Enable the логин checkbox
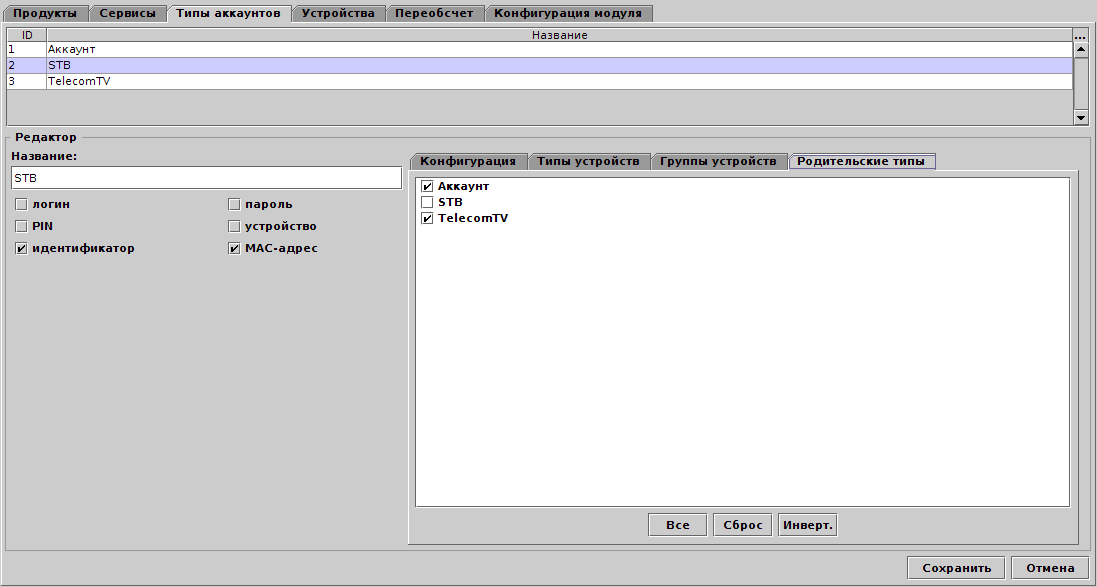The height and width of the screenshot is (587, 1097). pos(21,204)
